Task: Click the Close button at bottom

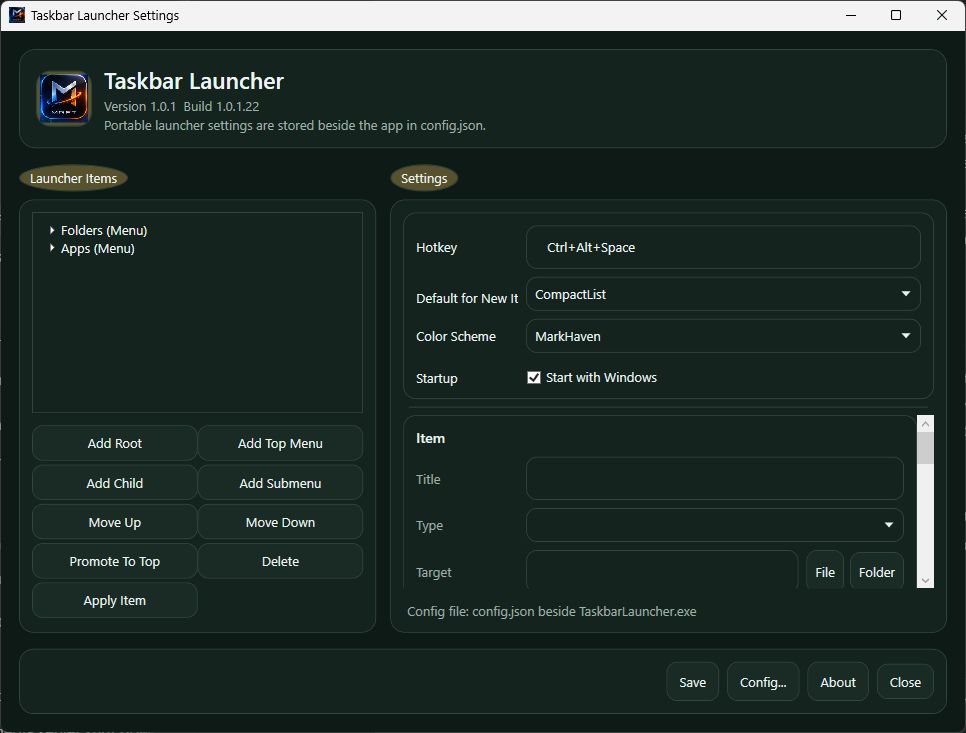Action: (905, 682)
